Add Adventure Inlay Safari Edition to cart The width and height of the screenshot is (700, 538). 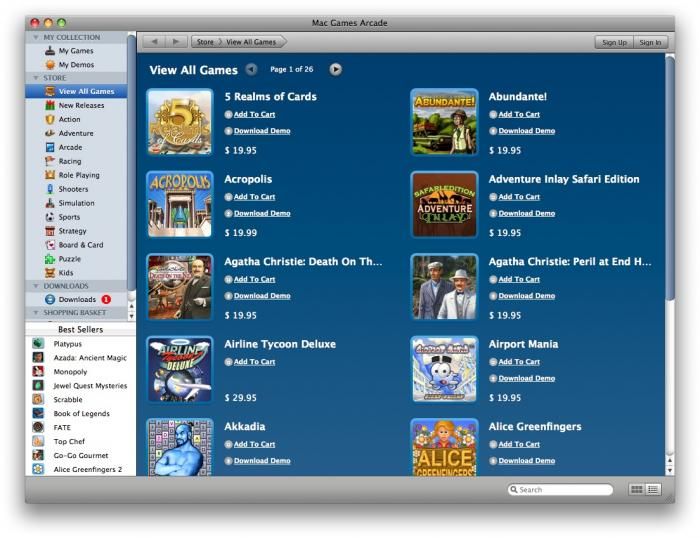point(519,197)
